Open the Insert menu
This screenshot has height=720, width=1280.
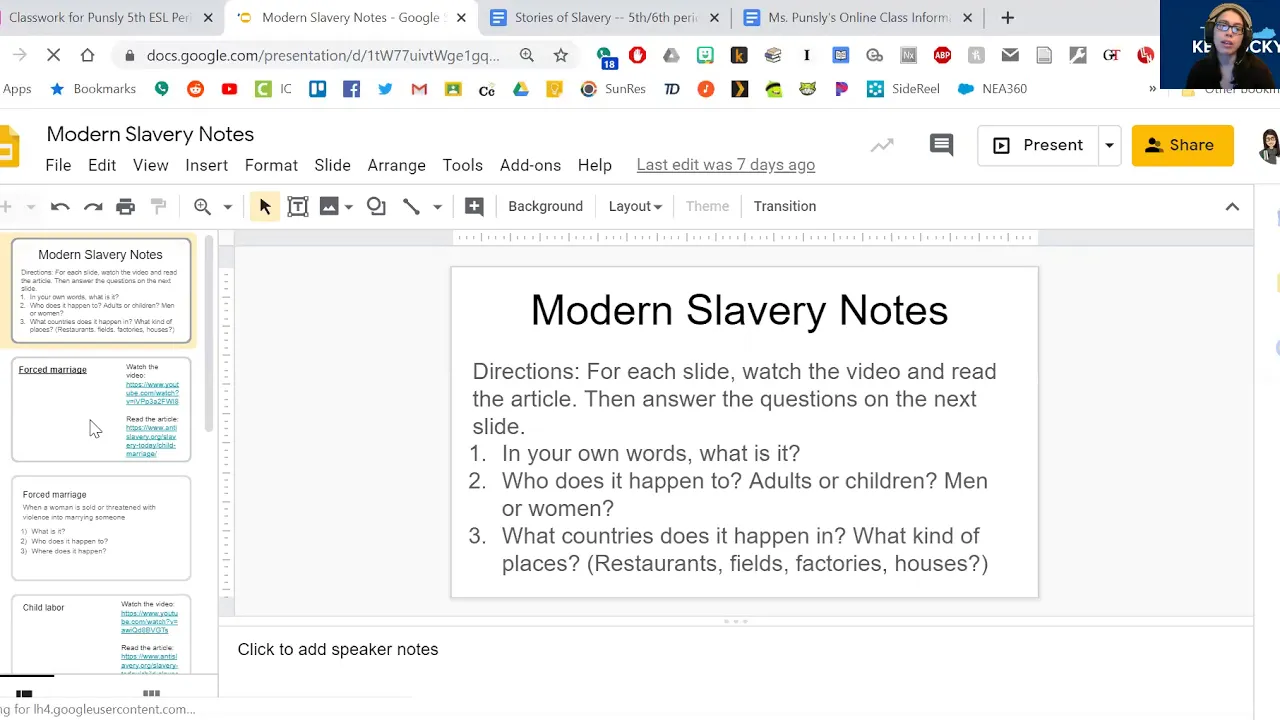pyautogui.click(x=207, y=165)
